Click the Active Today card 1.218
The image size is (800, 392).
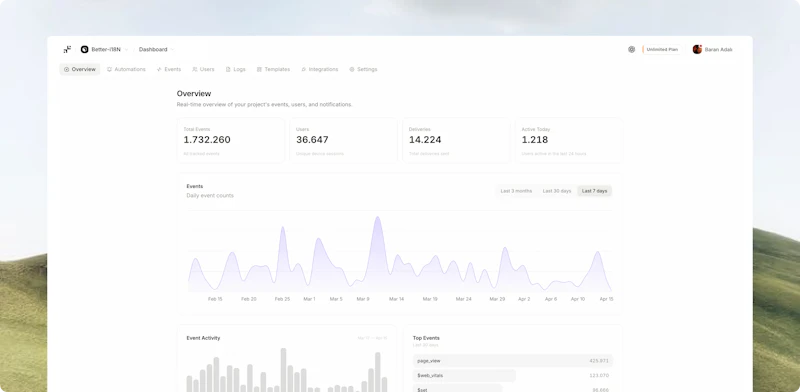tap(569, 140)
